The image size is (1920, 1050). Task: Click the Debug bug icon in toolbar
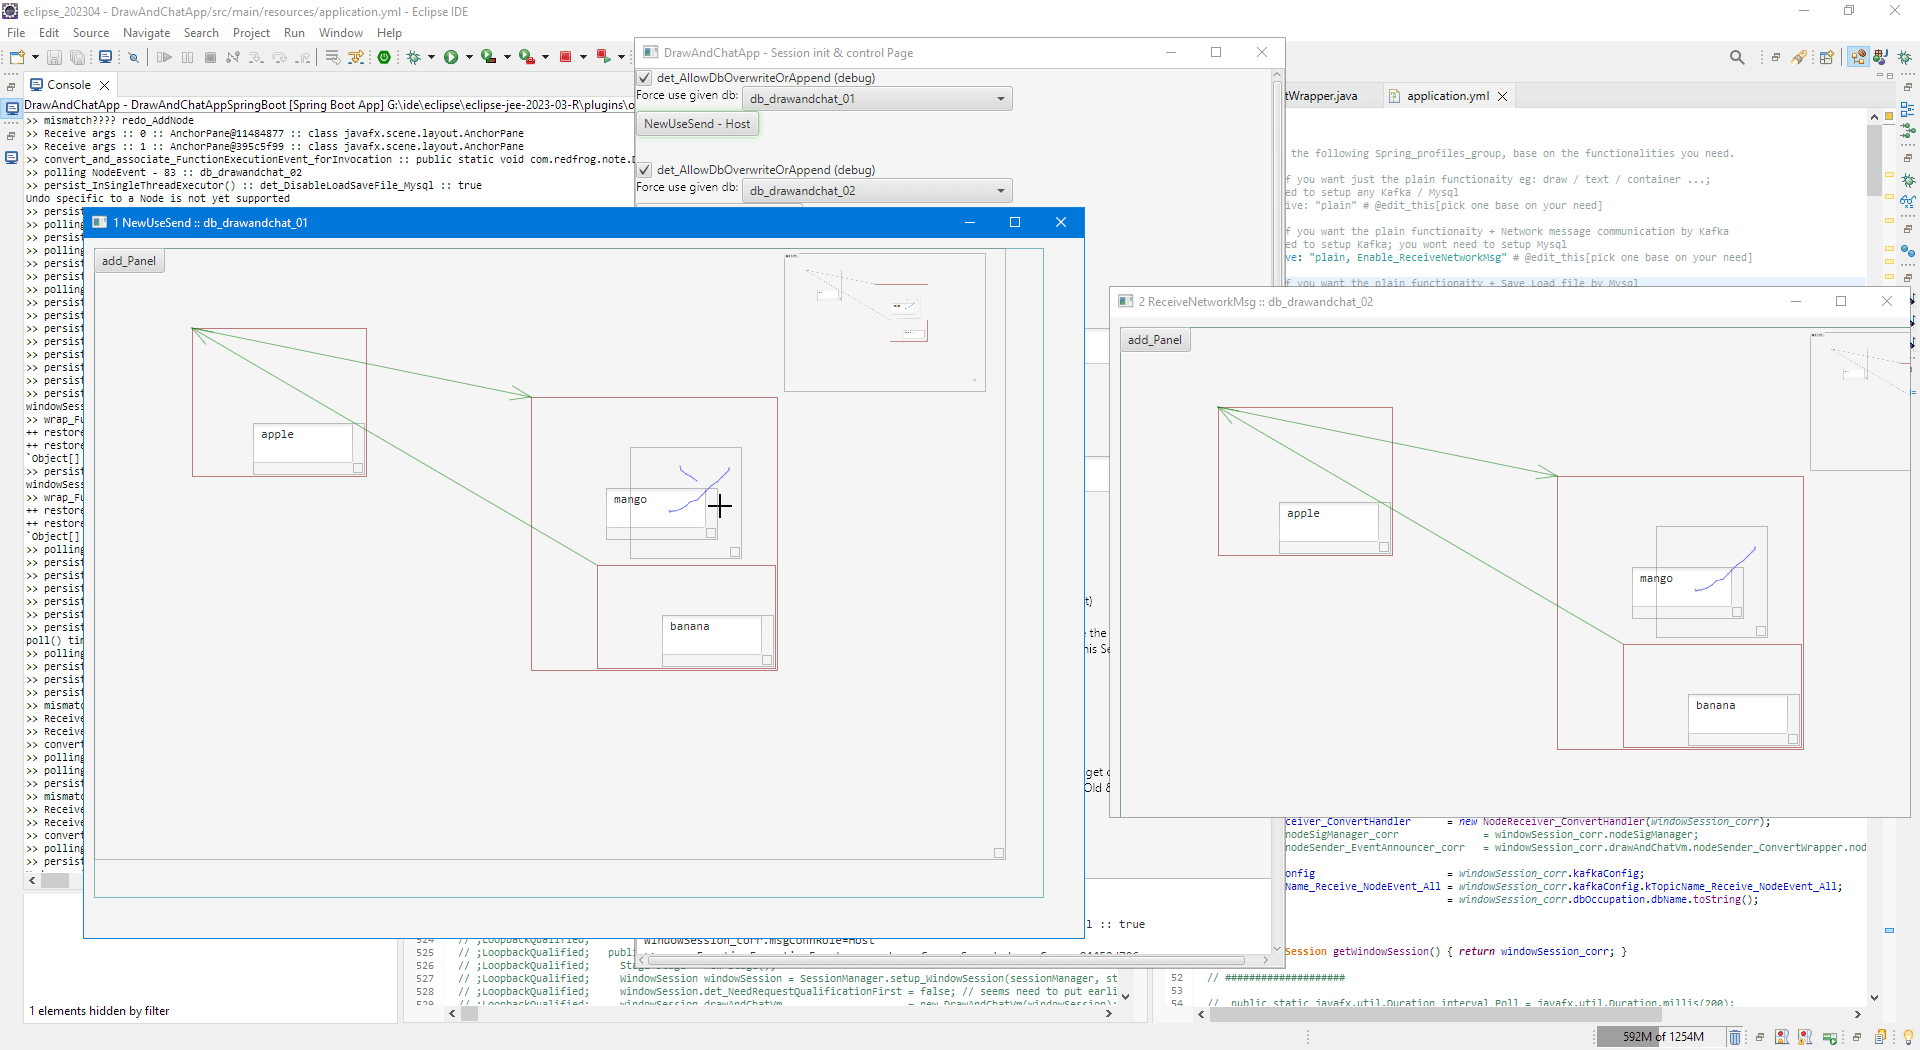click(x=413, y=57)
